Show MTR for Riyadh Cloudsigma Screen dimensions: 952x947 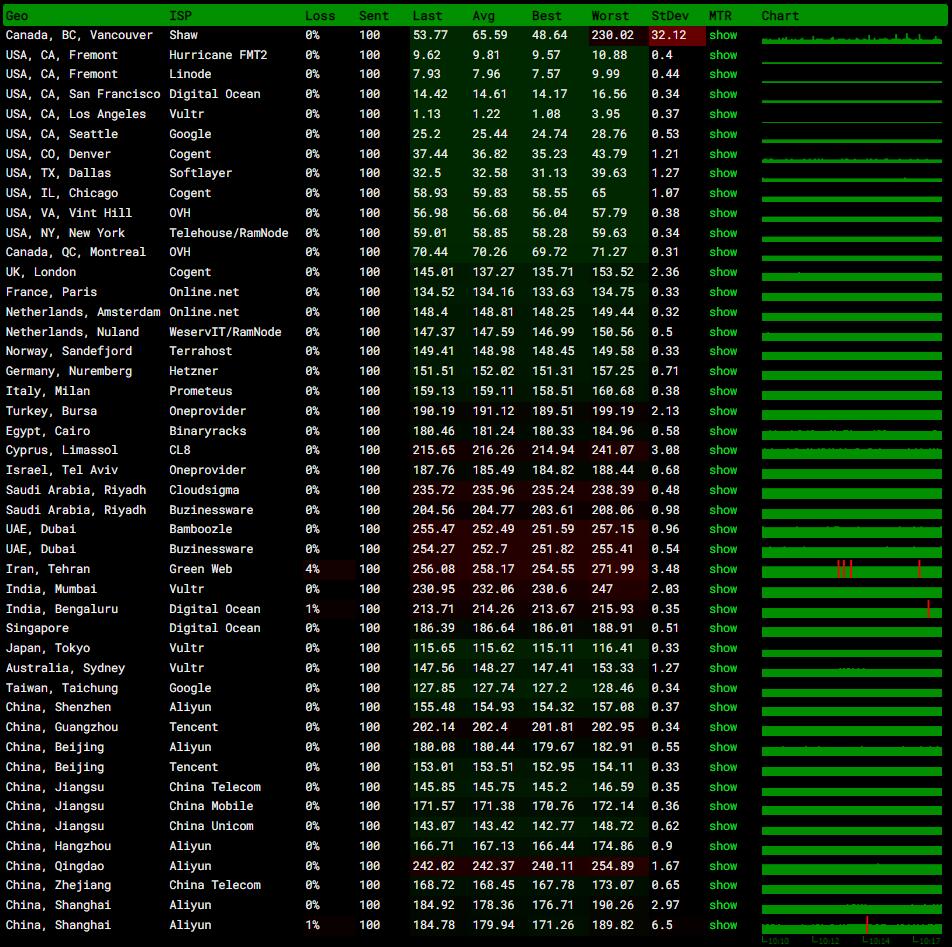(723, 490)
